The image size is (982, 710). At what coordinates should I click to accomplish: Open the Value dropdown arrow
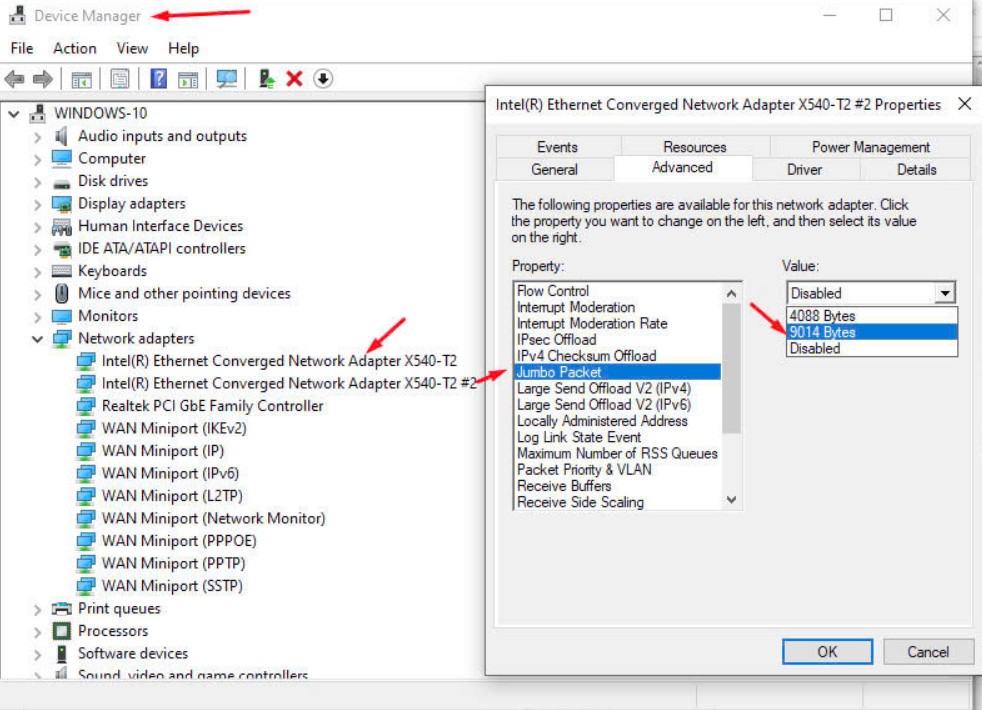pos(945,292)
